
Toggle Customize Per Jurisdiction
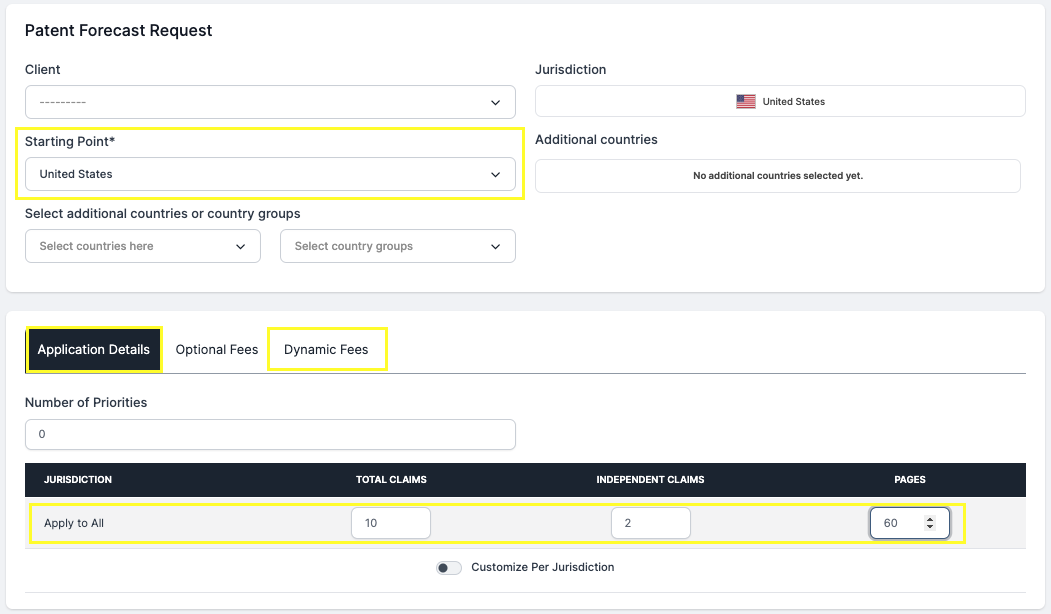point(449,567)
